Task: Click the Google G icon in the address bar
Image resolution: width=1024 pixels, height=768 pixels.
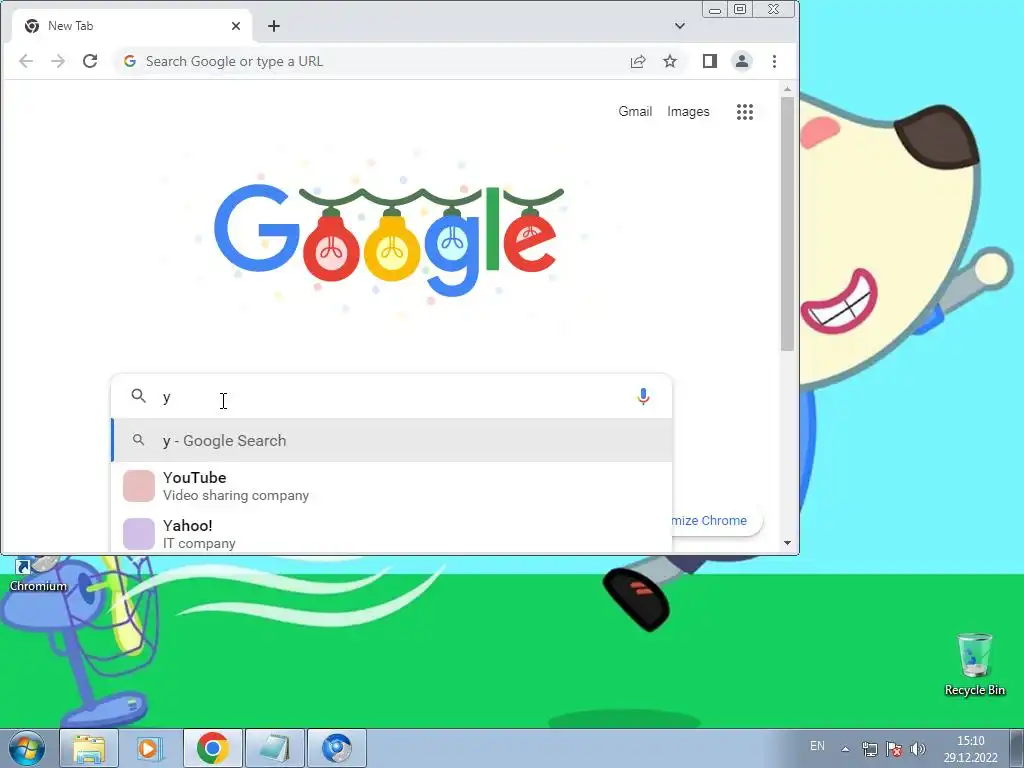Action: coord(130,61)
